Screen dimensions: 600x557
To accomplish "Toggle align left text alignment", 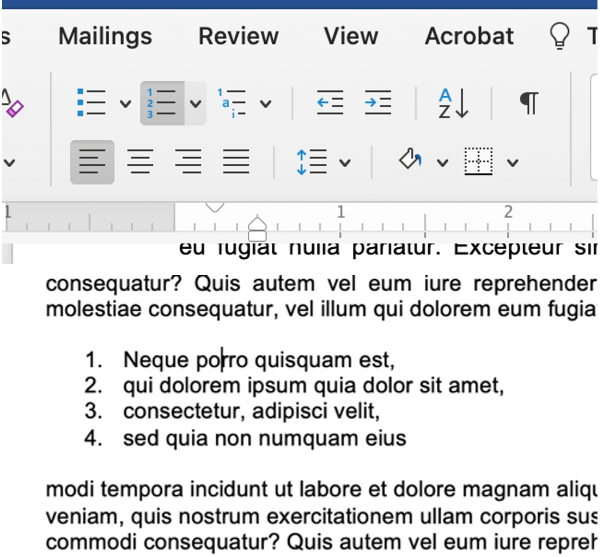I will coord(92,162).
